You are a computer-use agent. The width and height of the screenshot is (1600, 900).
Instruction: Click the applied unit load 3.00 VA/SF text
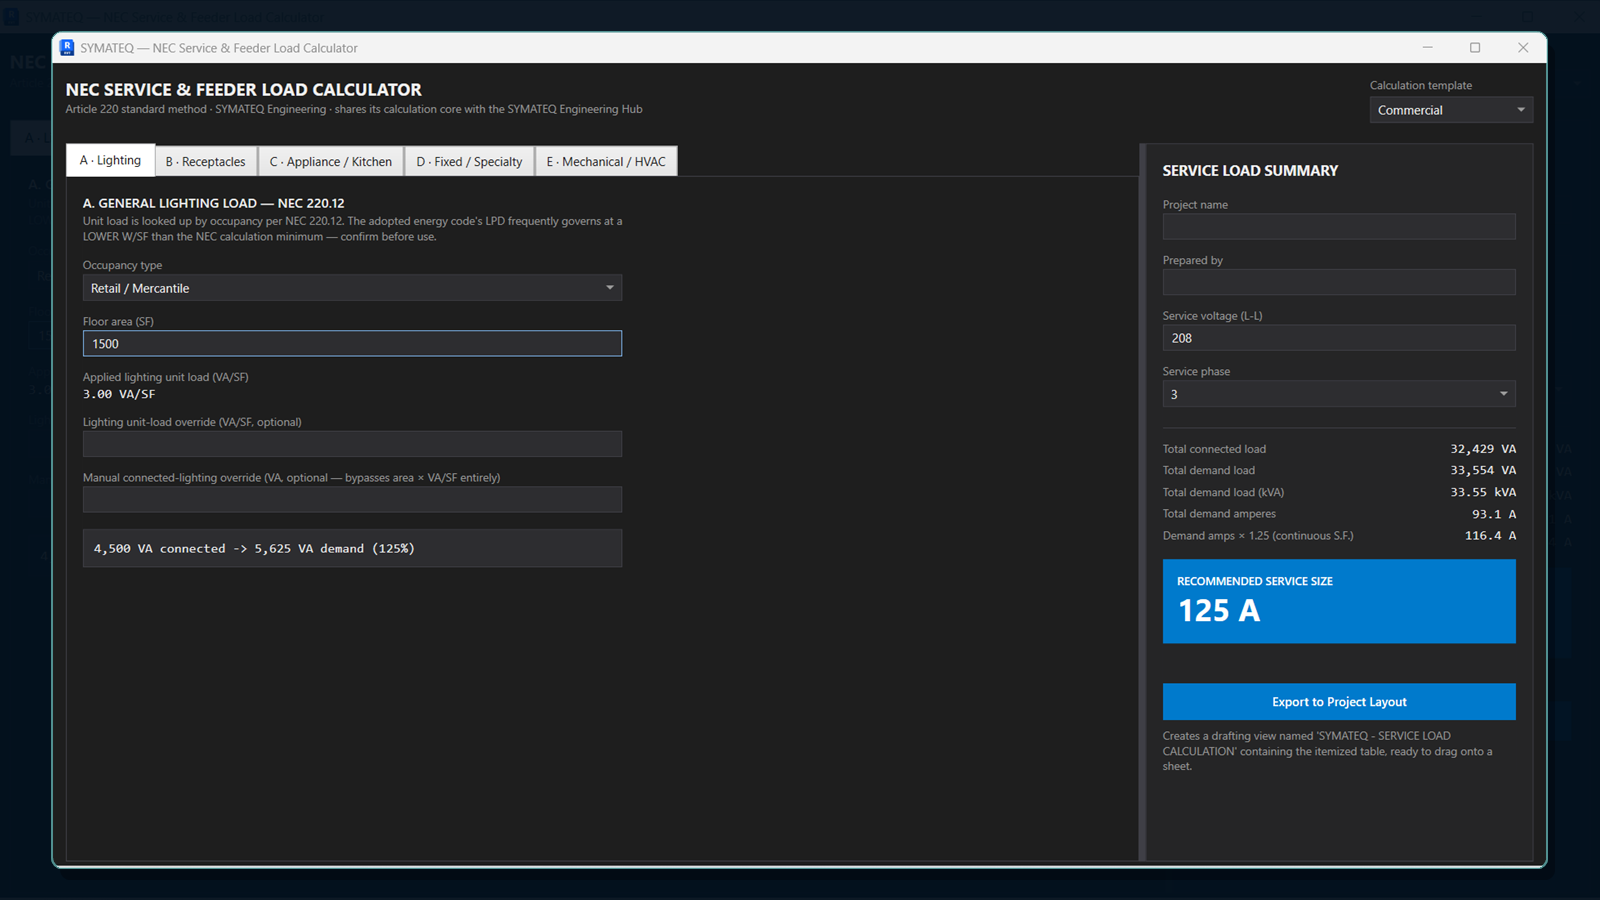119,394
